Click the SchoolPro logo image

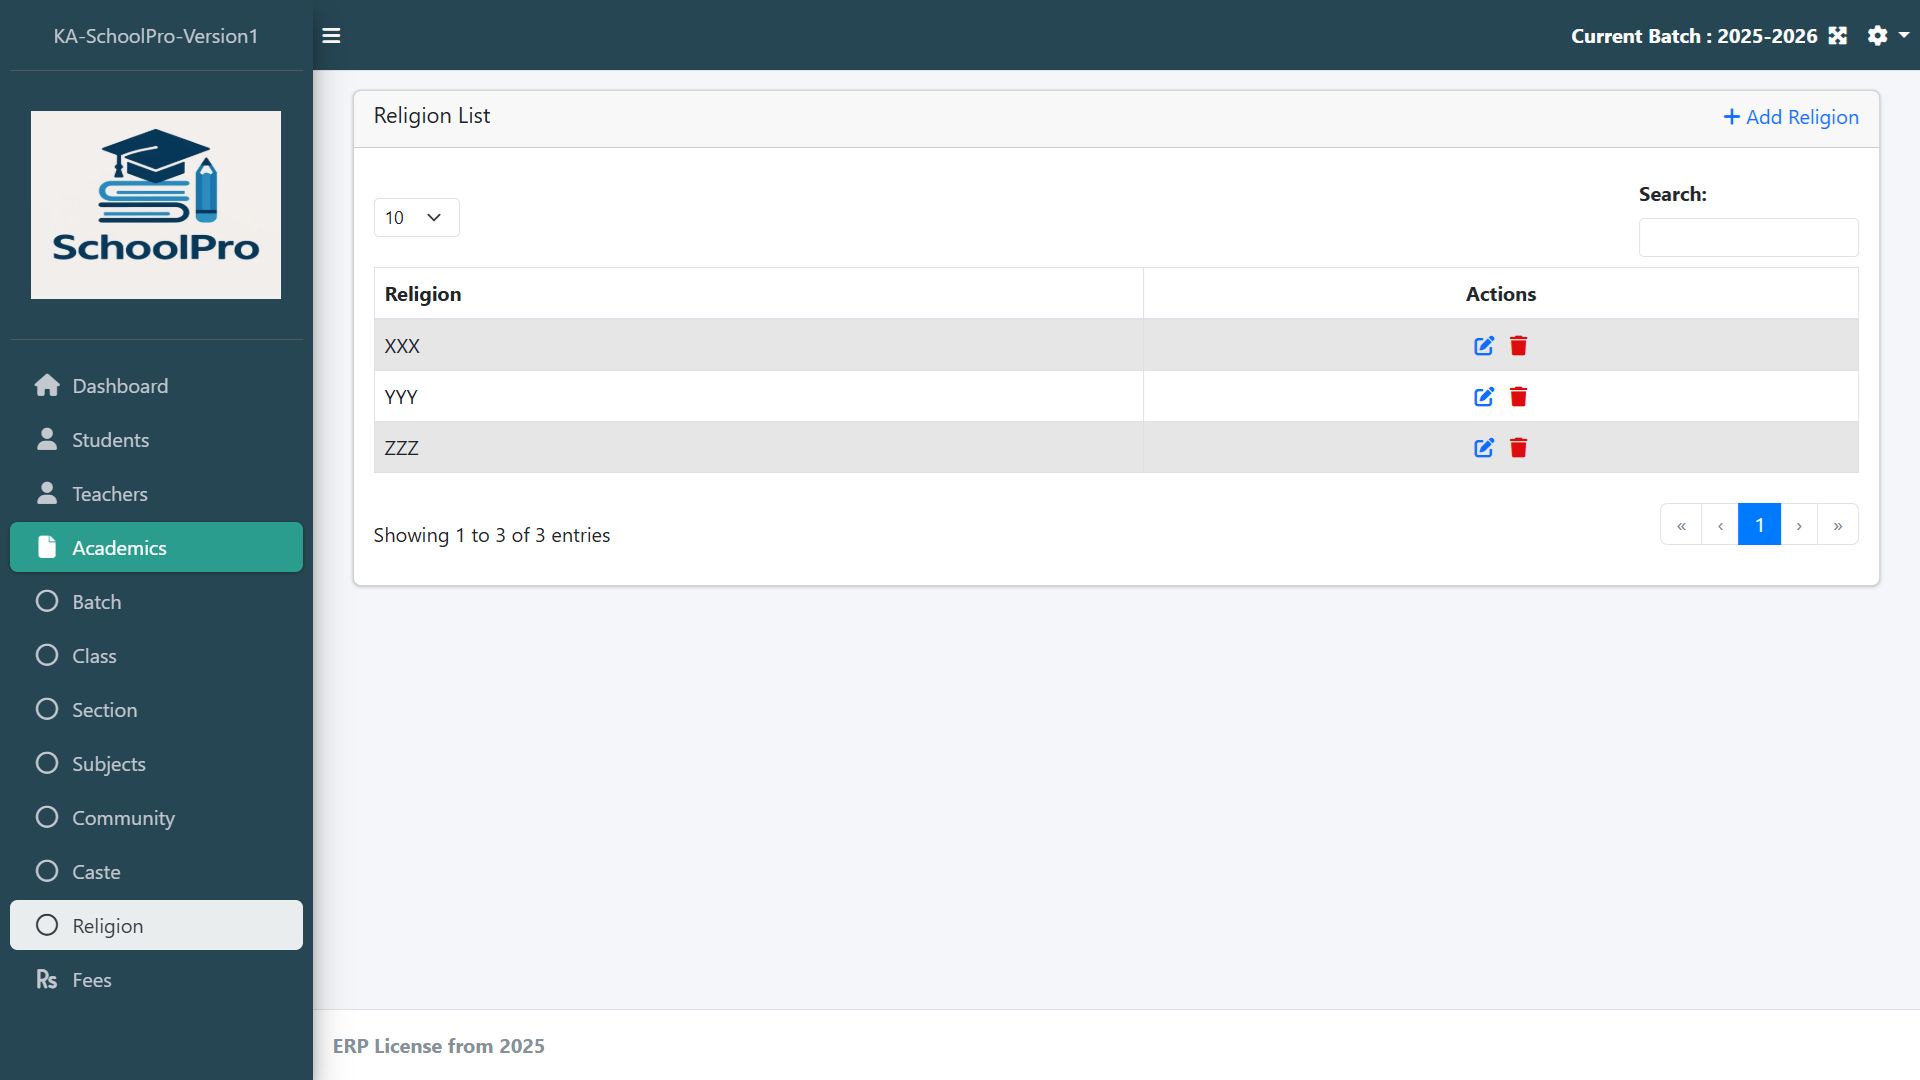click(156, 205)
